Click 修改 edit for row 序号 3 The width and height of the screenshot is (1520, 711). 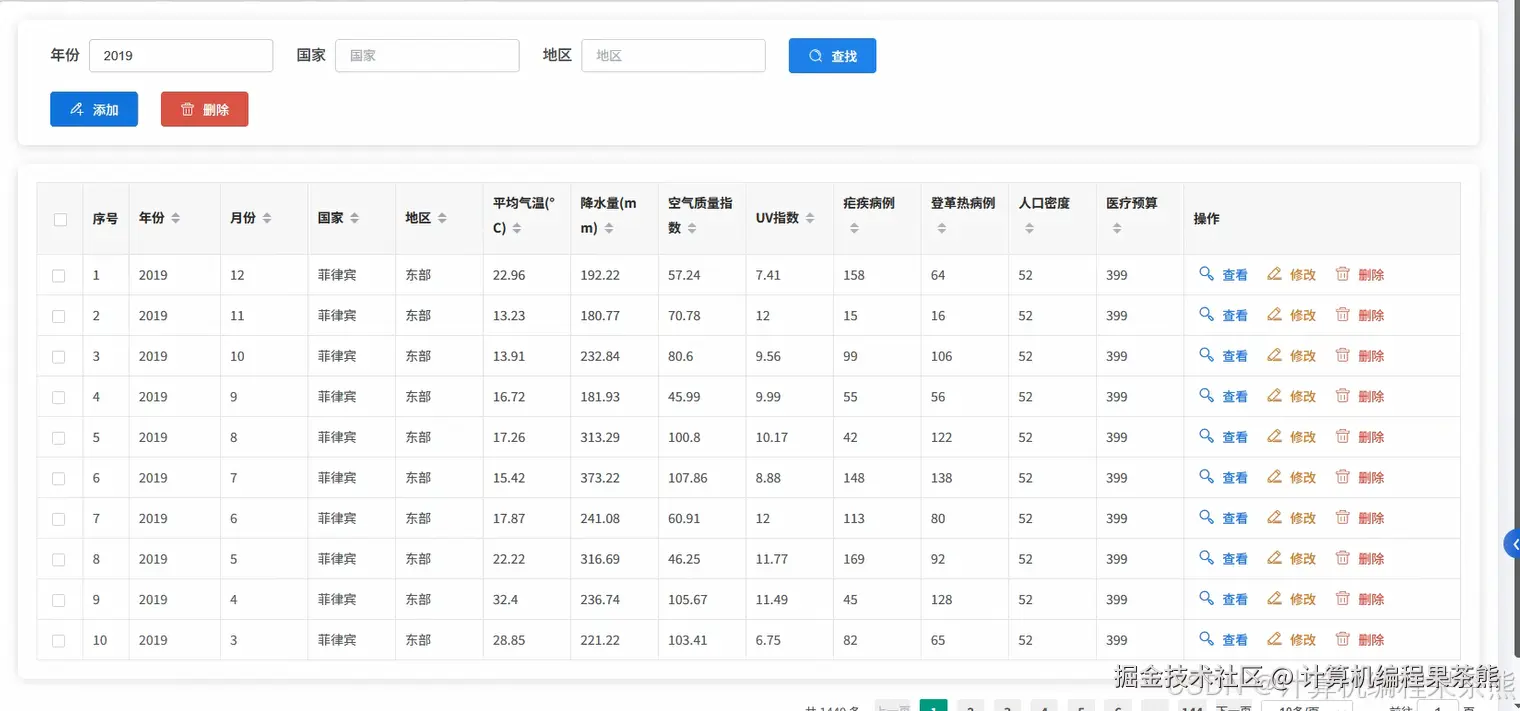coord(1291,356)
